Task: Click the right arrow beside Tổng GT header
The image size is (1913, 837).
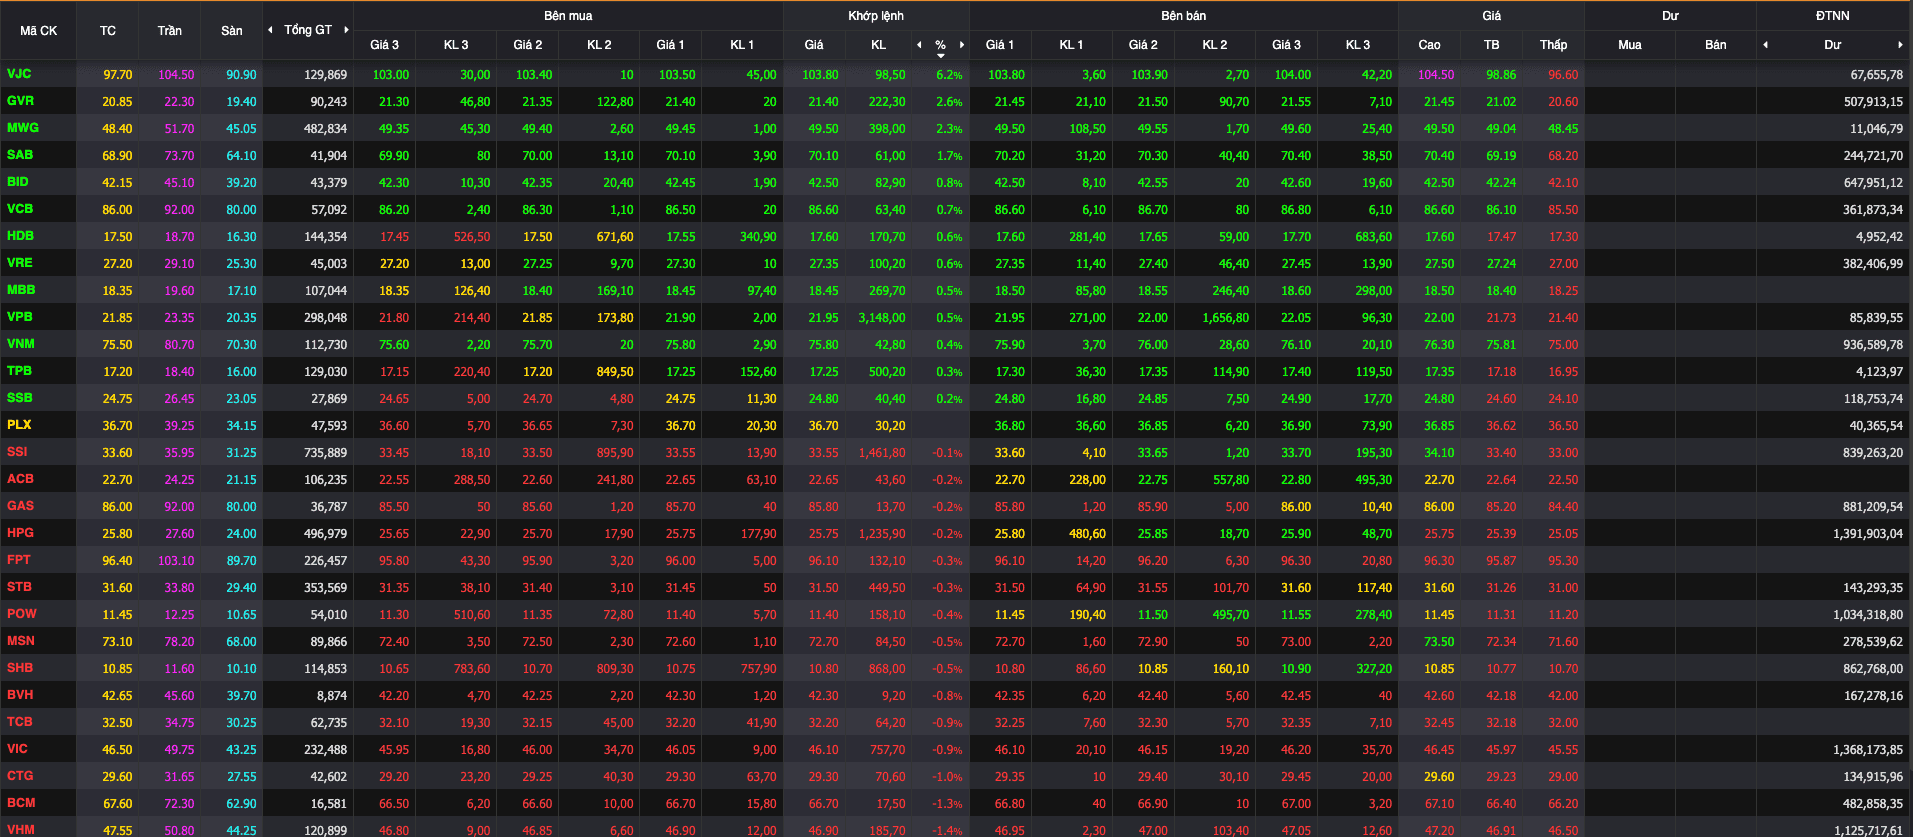Action: [346, 30]
